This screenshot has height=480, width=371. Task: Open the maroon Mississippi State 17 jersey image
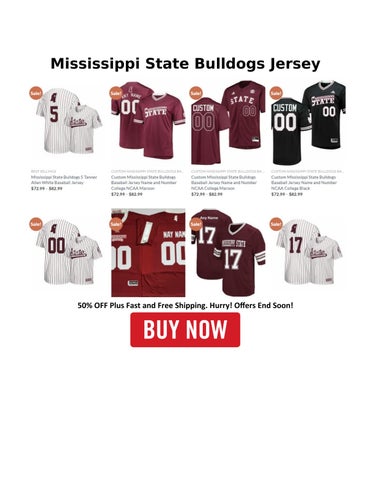228,253
